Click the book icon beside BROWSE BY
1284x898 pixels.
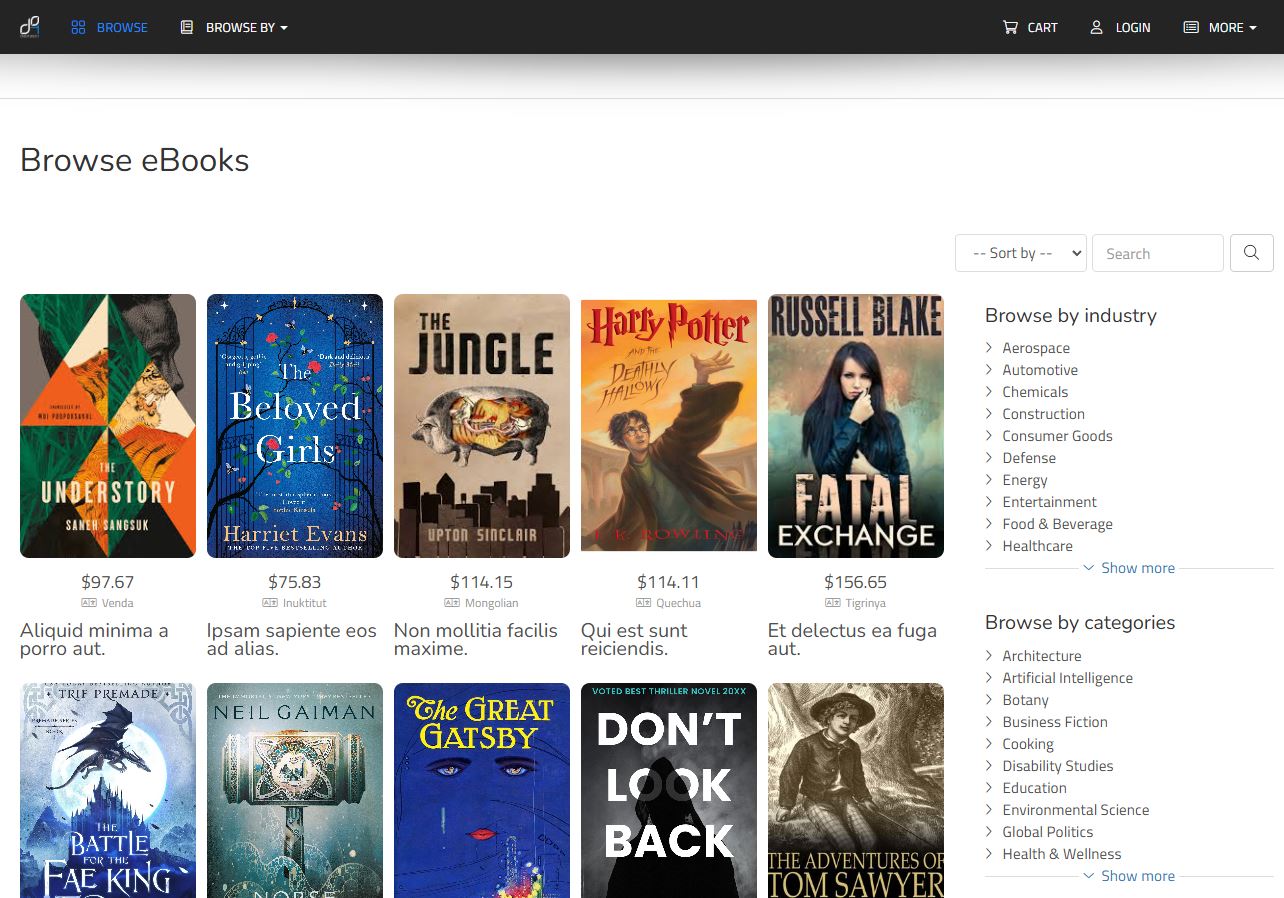click(186, 27)
